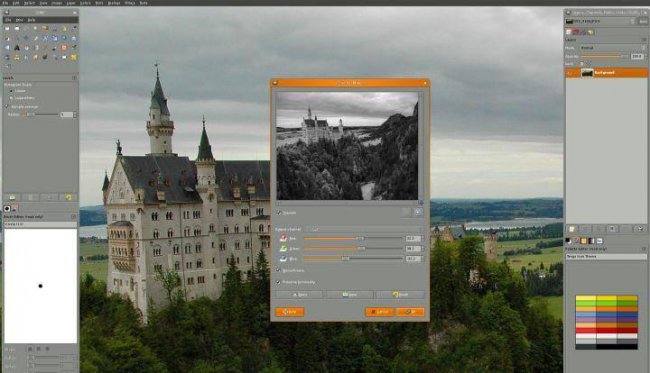
Task: Click on the Red channel slider
Action: [x=354, y=238]
